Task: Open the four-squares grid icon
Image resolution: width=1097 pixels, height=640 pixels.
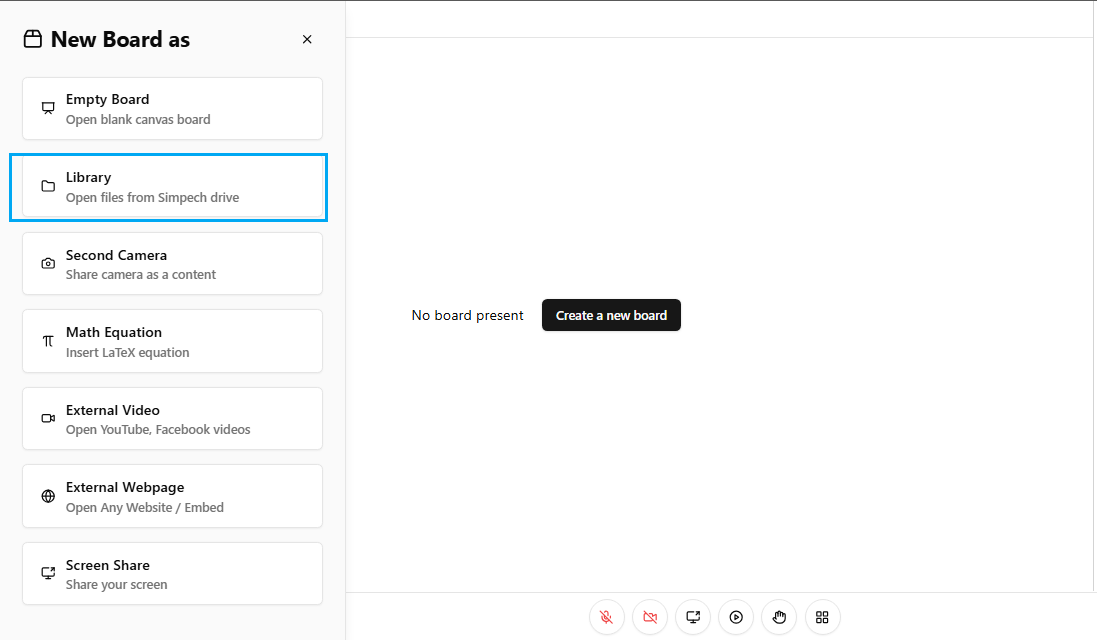Action: click(822, 617)
